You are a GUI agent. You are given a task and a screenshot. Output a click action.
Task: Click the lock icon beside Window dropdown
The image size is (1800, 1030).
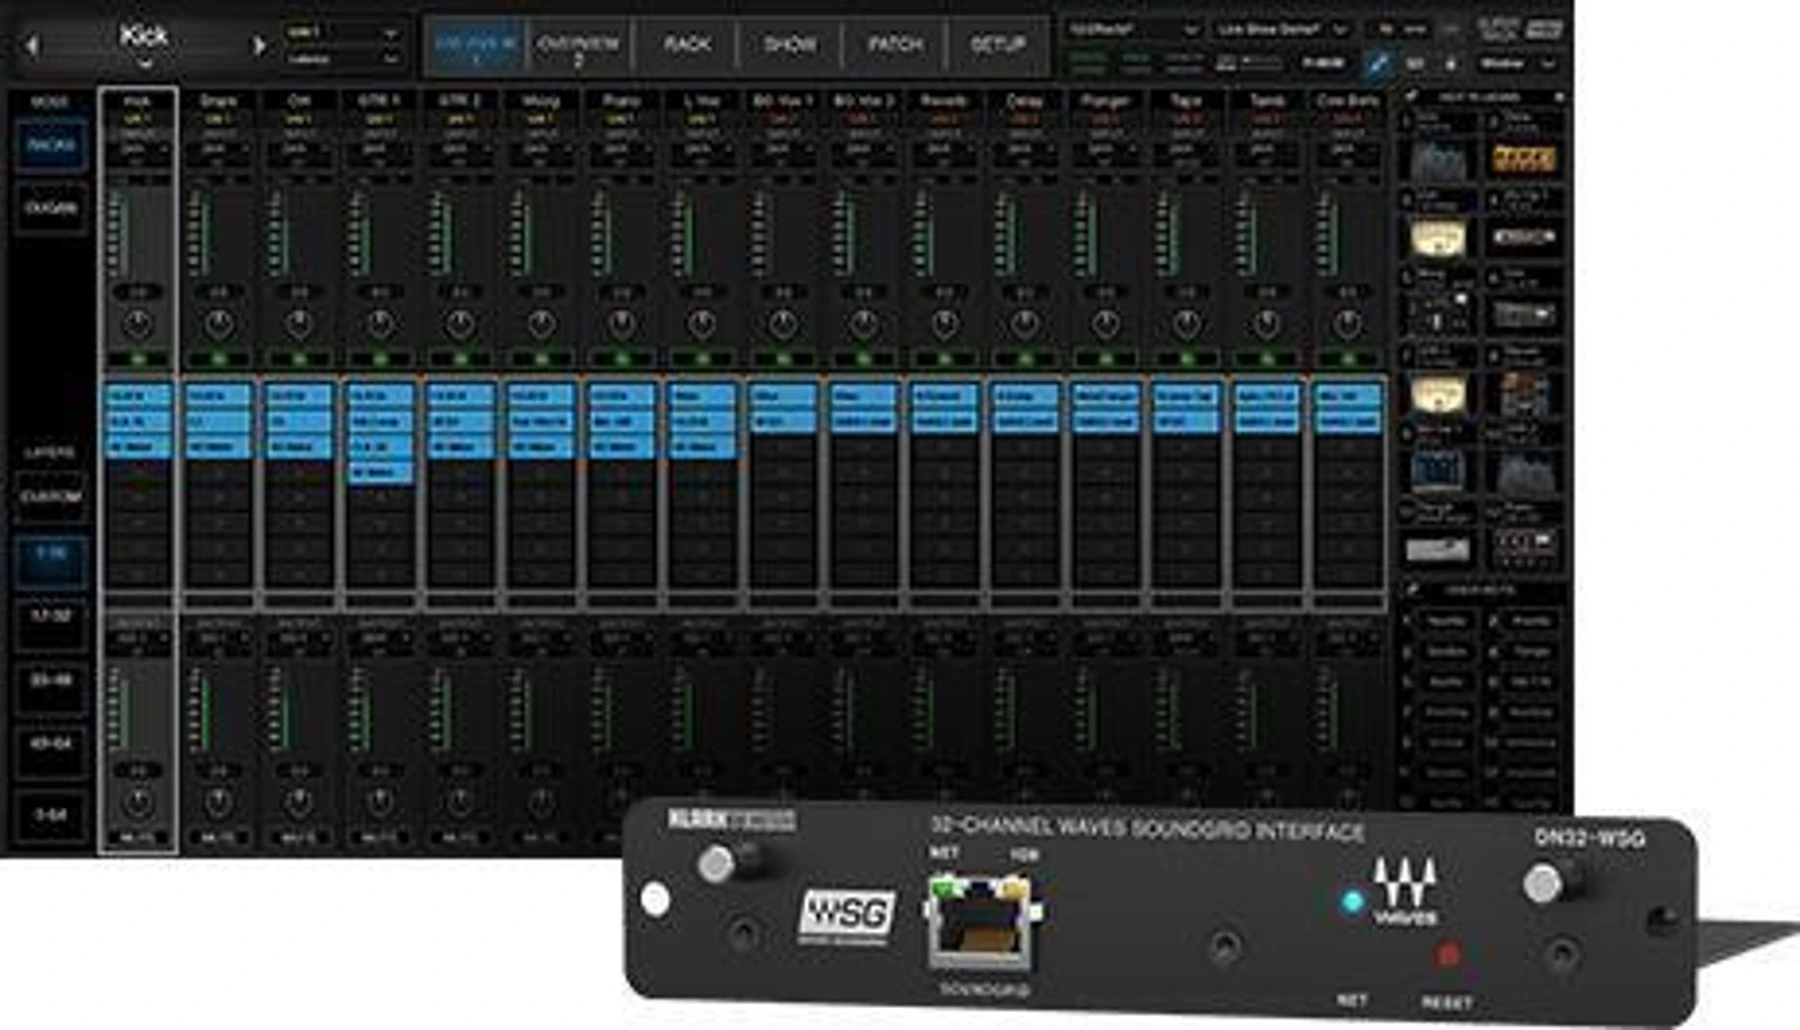pos(1451,63)
